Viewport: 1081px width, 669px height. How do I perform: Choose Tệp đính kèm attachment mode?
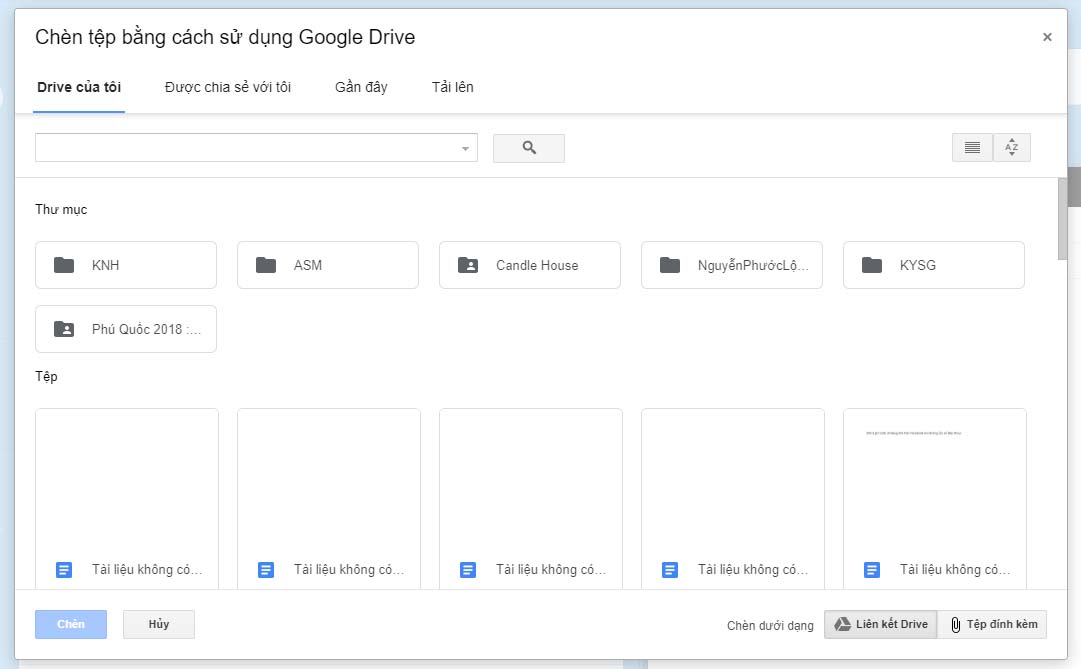click(992, 624)
